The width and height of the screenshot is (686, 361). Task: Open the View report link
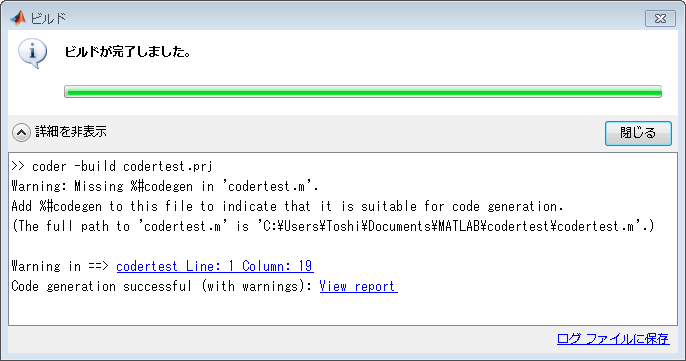click(358, 286)
